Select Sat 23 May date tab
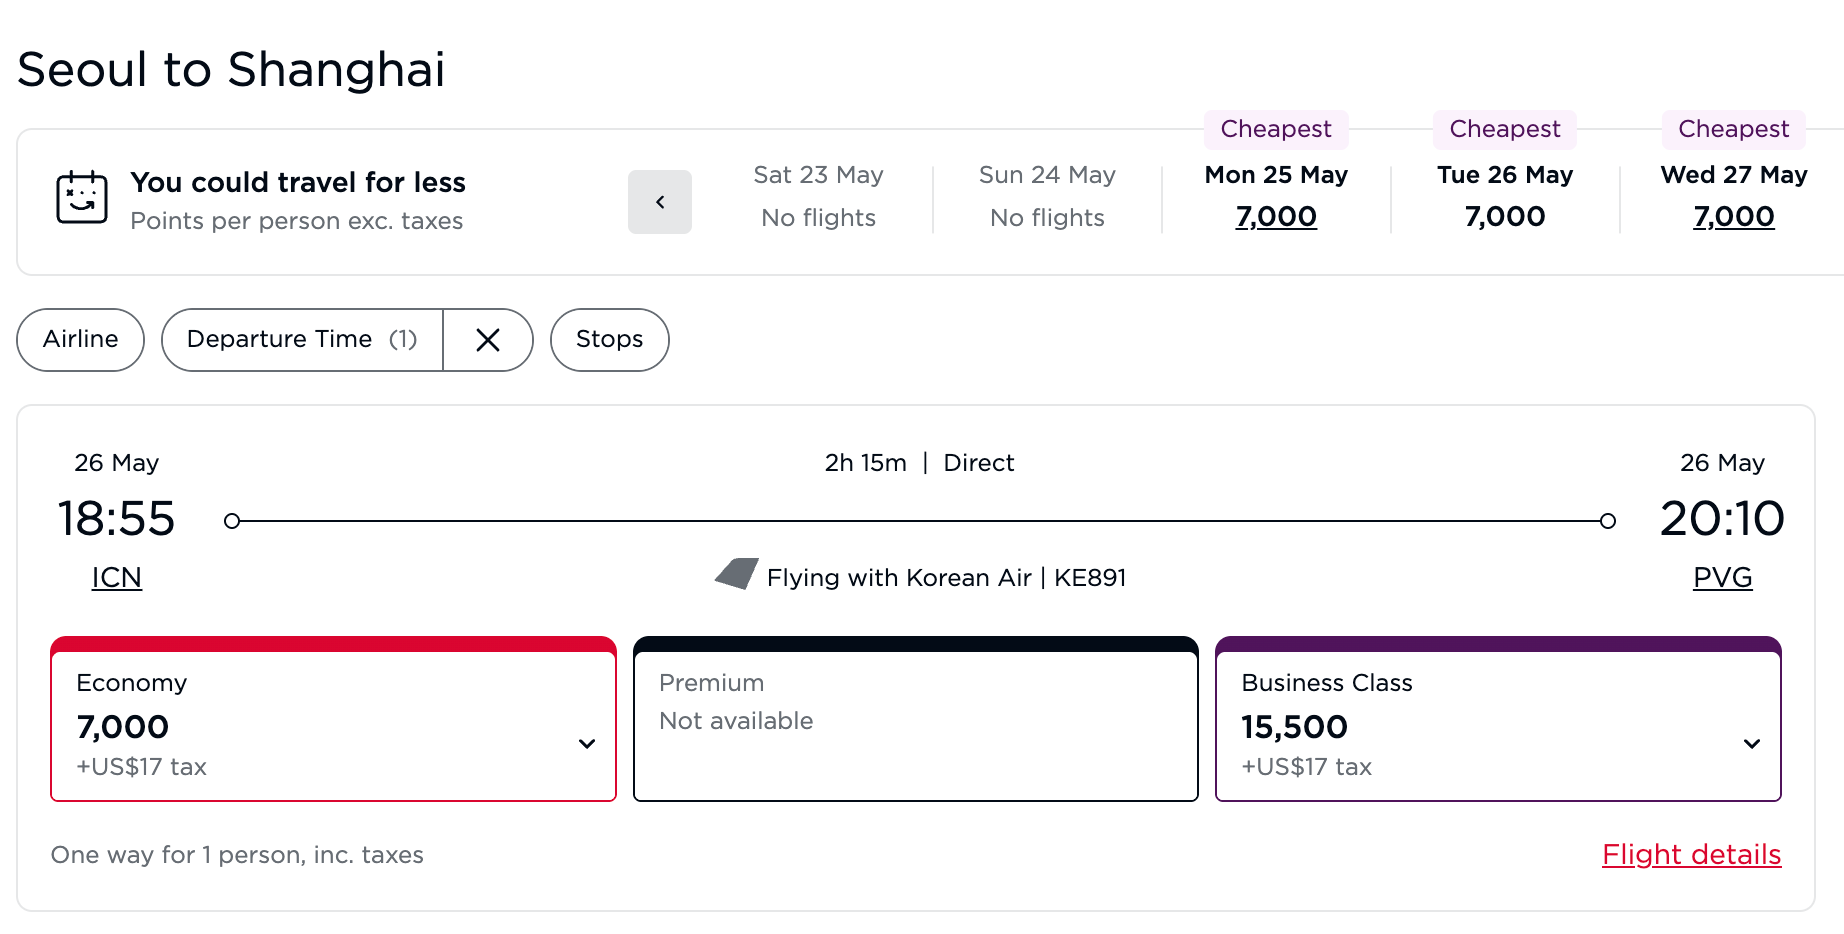Screen dimensions: 1844x934 click(x=818, y=197)
